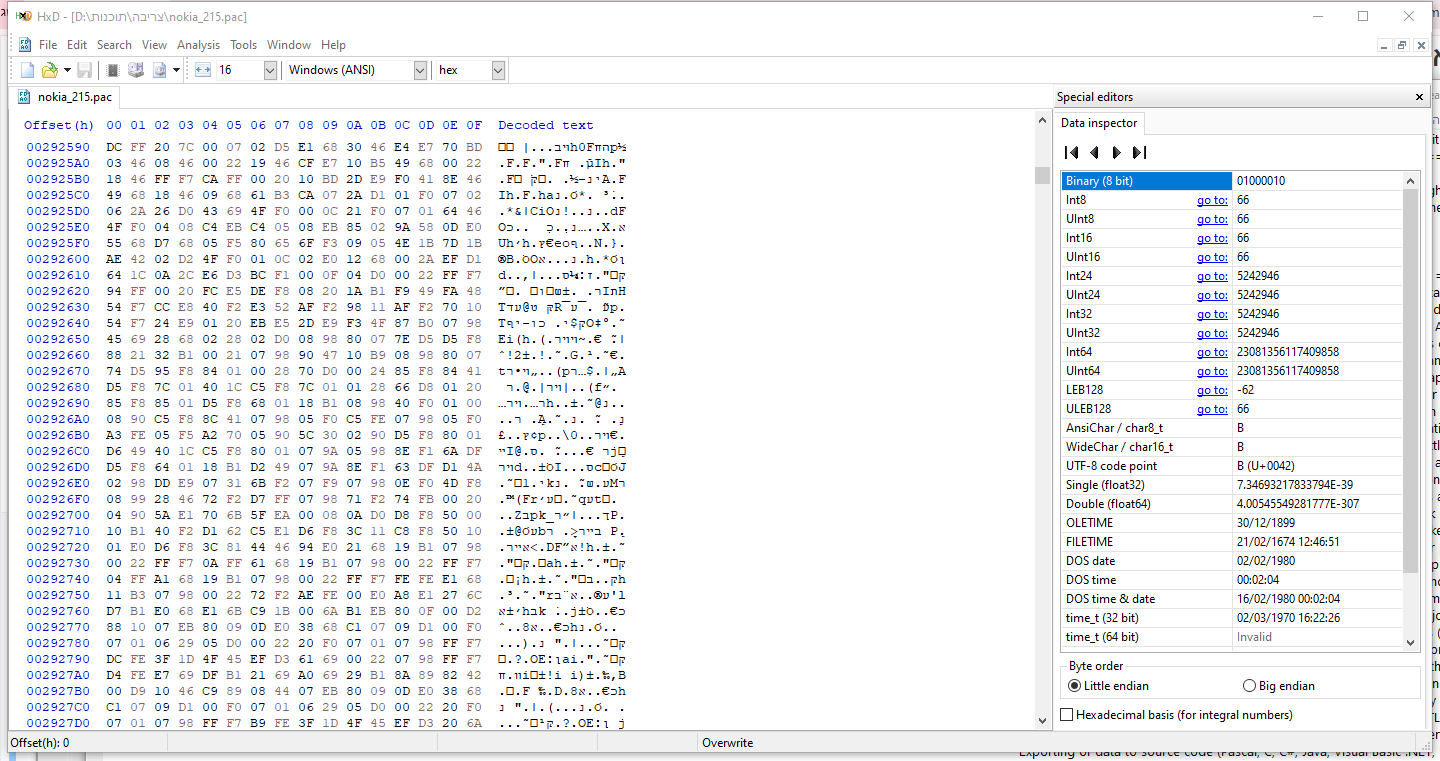
Task: Click the Open file folder icon
Action: point(49,70)
